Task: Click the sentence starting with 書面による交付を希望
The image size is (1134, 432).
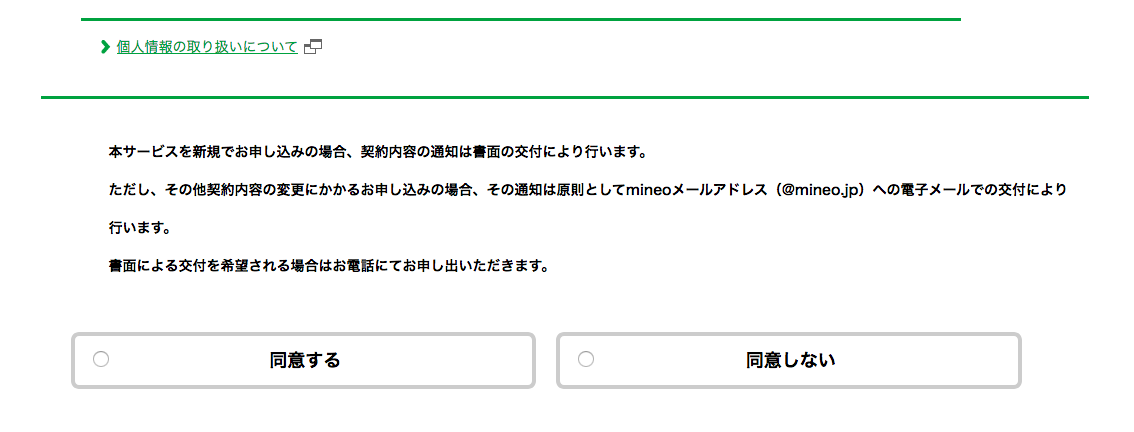Action: [328, 266]
